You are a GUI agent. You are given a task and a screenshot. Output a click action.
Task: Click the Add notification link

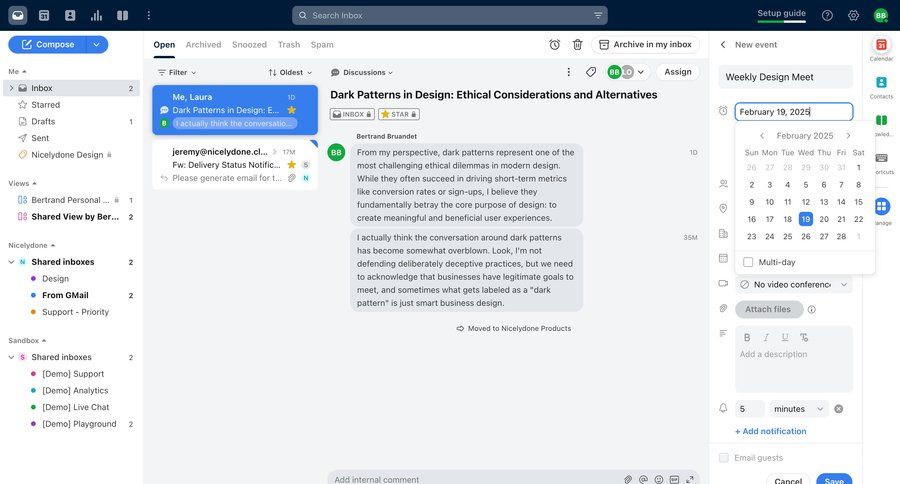point(770,431)
